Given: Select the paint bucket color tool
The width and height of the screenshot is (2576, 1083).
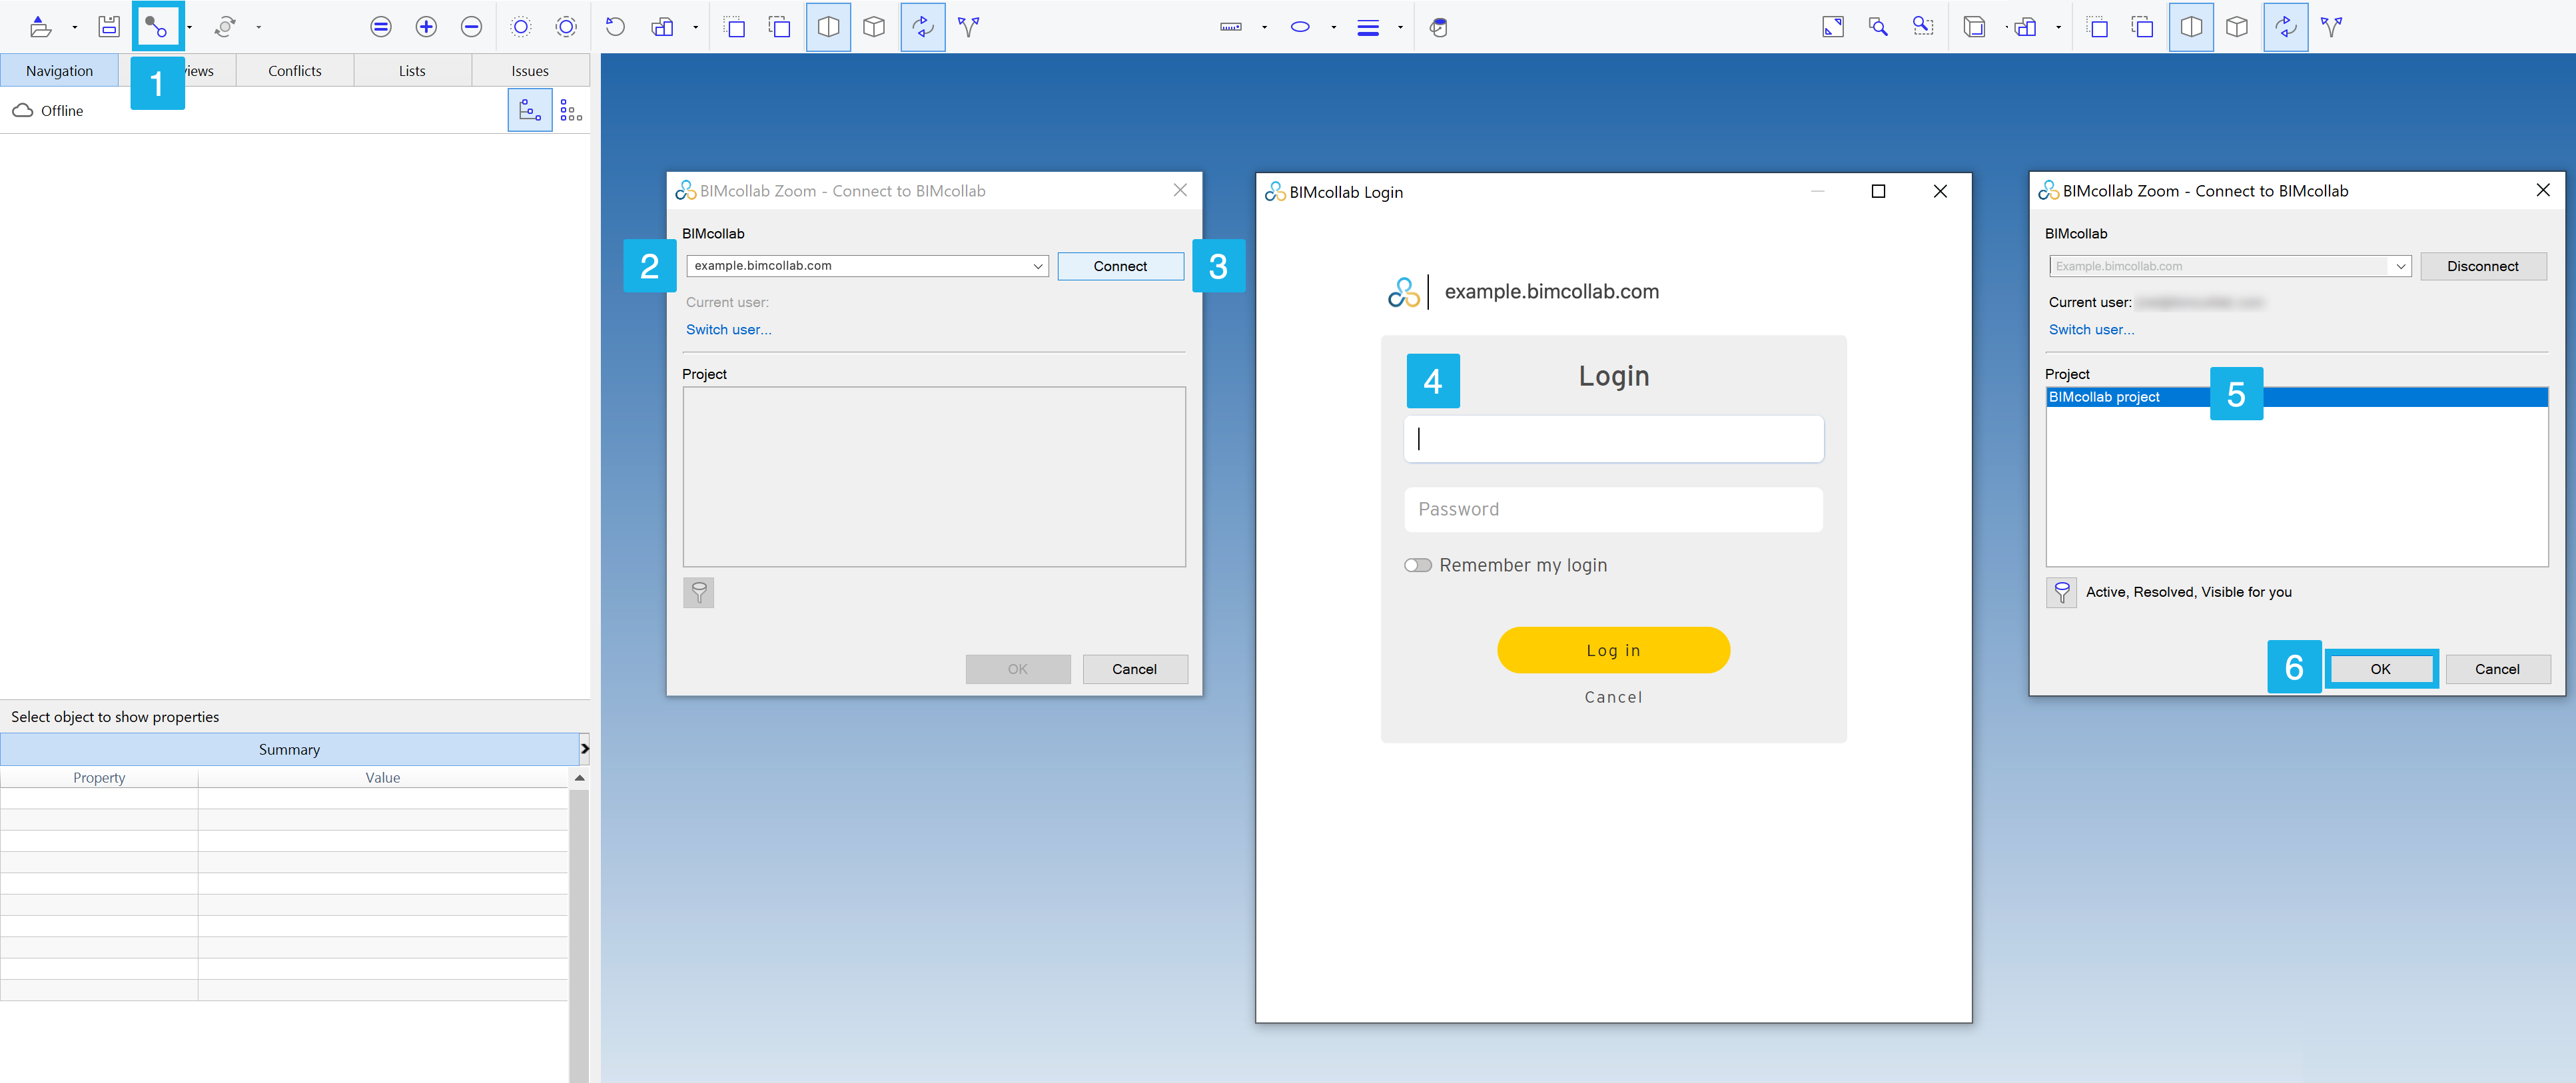Looking at the screenshot, I should (x=1438, y=27).
